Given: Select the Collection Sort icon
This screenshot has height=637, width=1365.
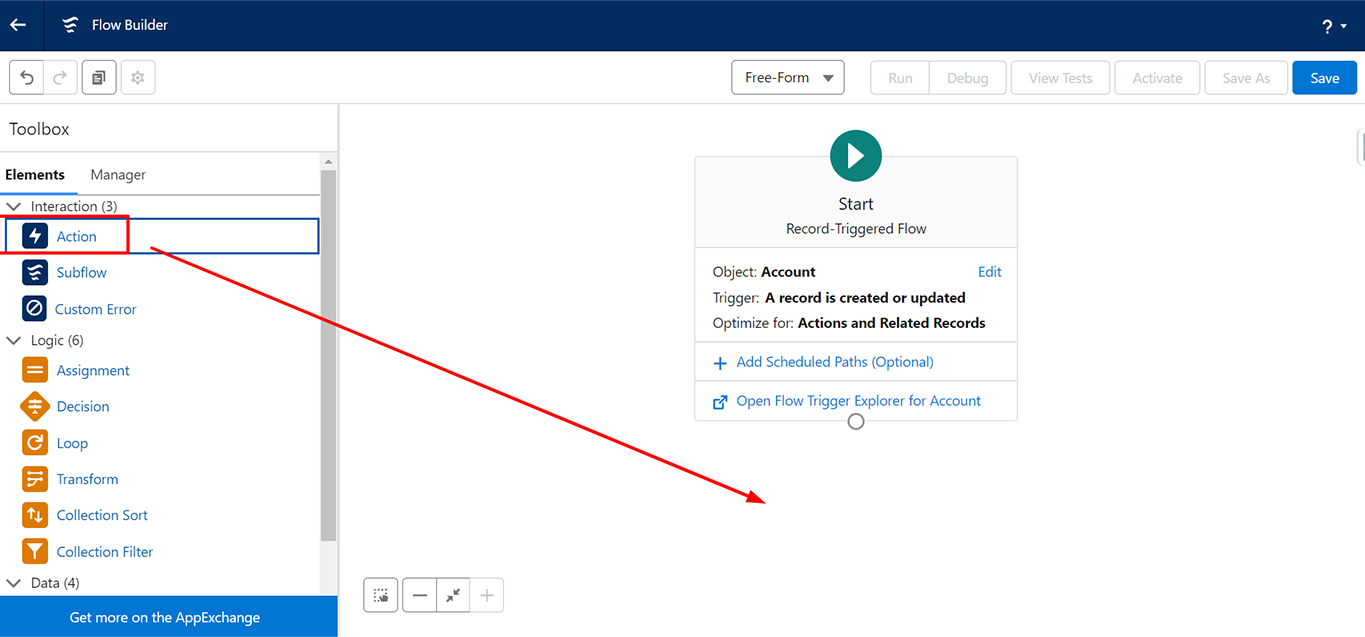Looking at the screenshot, I should [x=35, y=515].
